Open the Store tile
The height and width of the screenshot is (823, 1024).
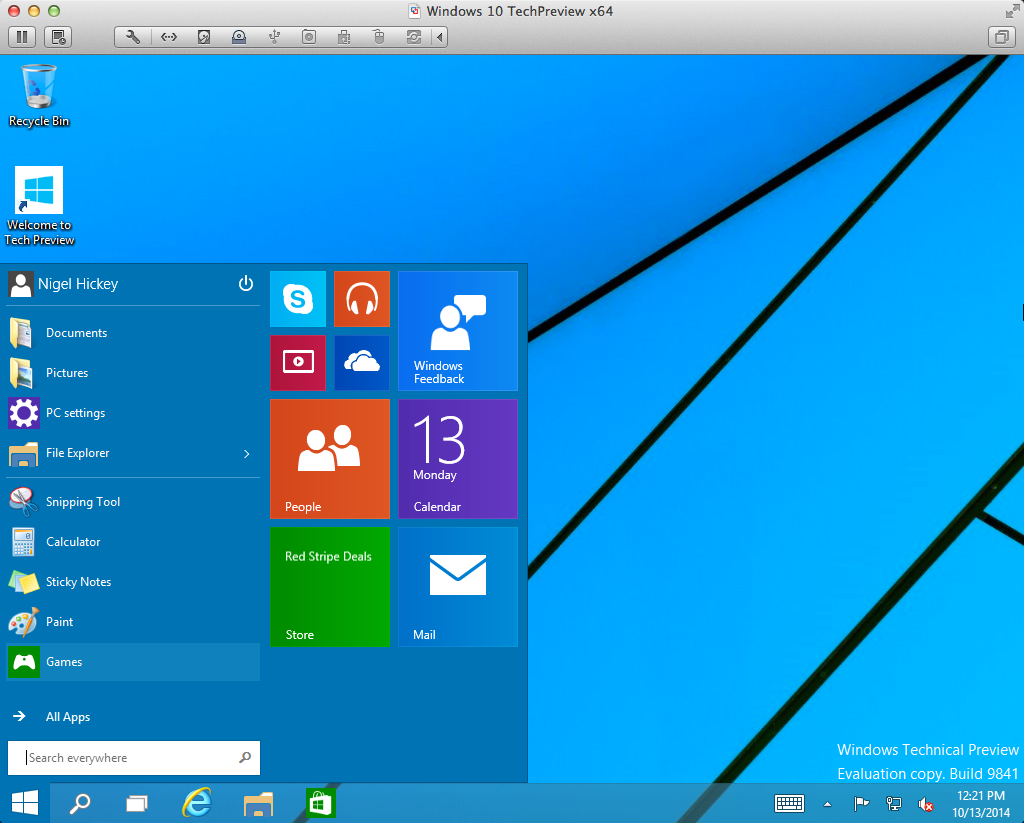click(x=330, y=587)
